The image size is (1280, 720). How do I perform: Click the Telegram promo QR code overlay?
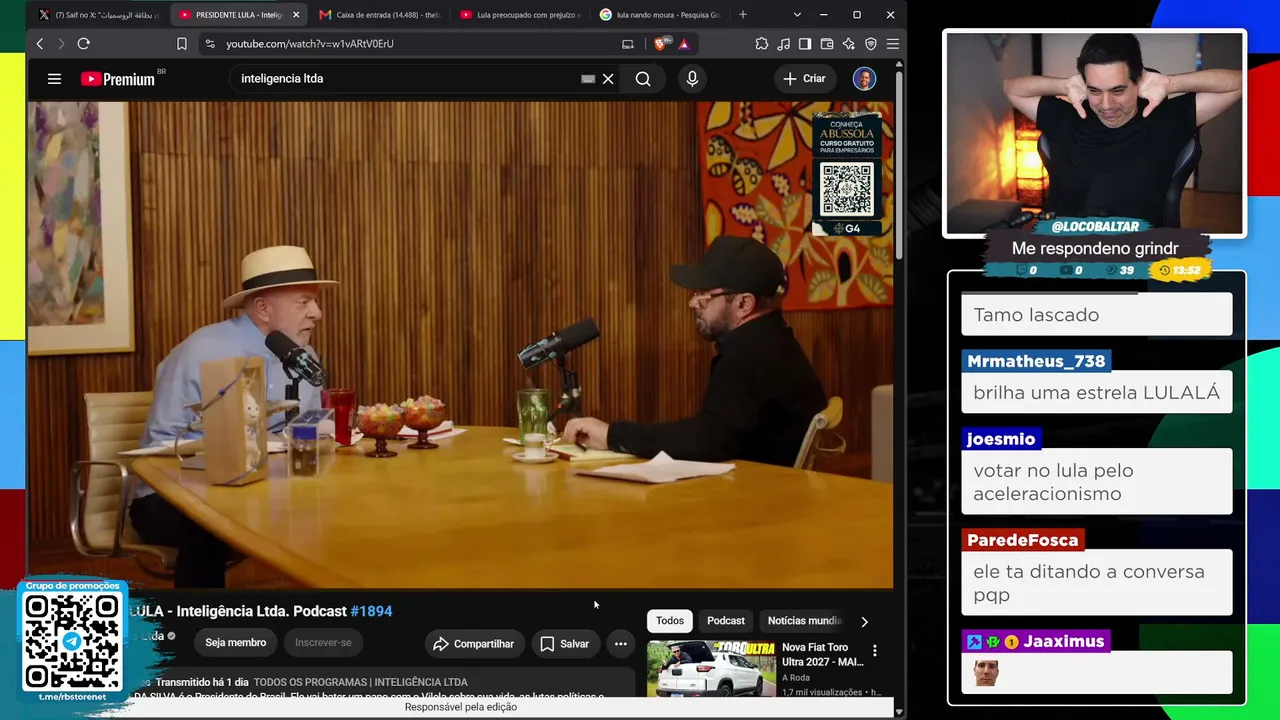click(72, 640)
